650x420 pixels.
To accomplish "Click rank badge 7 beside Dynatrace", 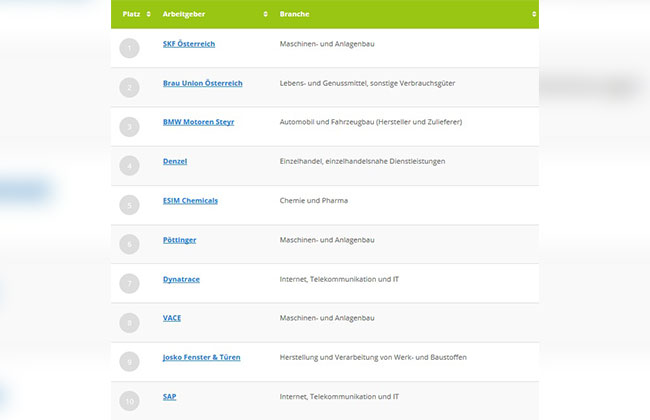I will click(x=129, y=284).
